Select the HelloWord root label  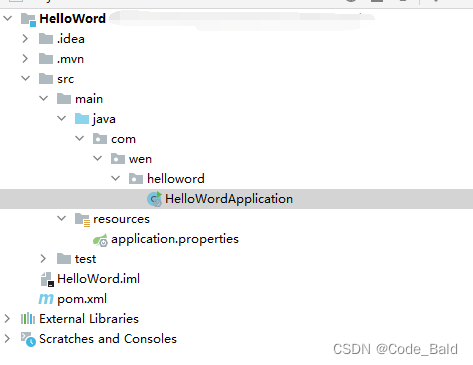[72, 19]
